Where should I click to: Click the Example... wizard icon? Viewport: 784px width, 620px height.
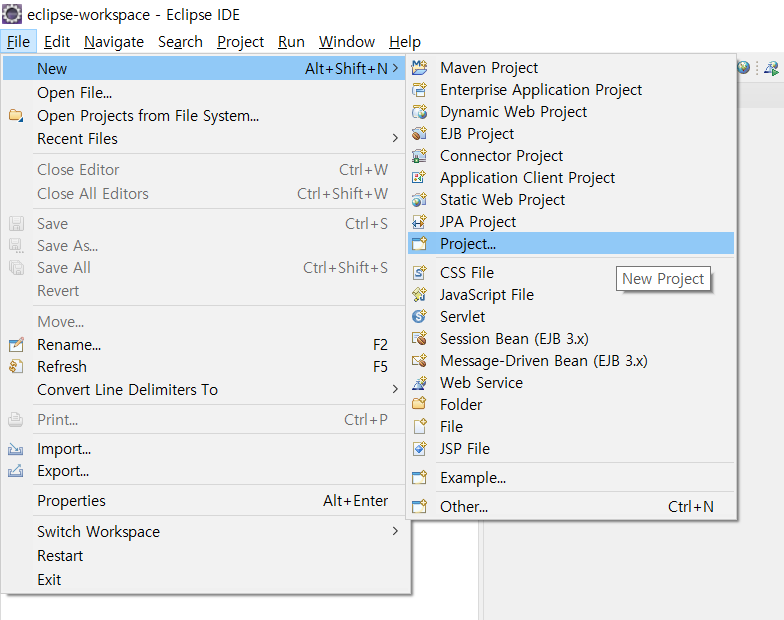[420, 478]
